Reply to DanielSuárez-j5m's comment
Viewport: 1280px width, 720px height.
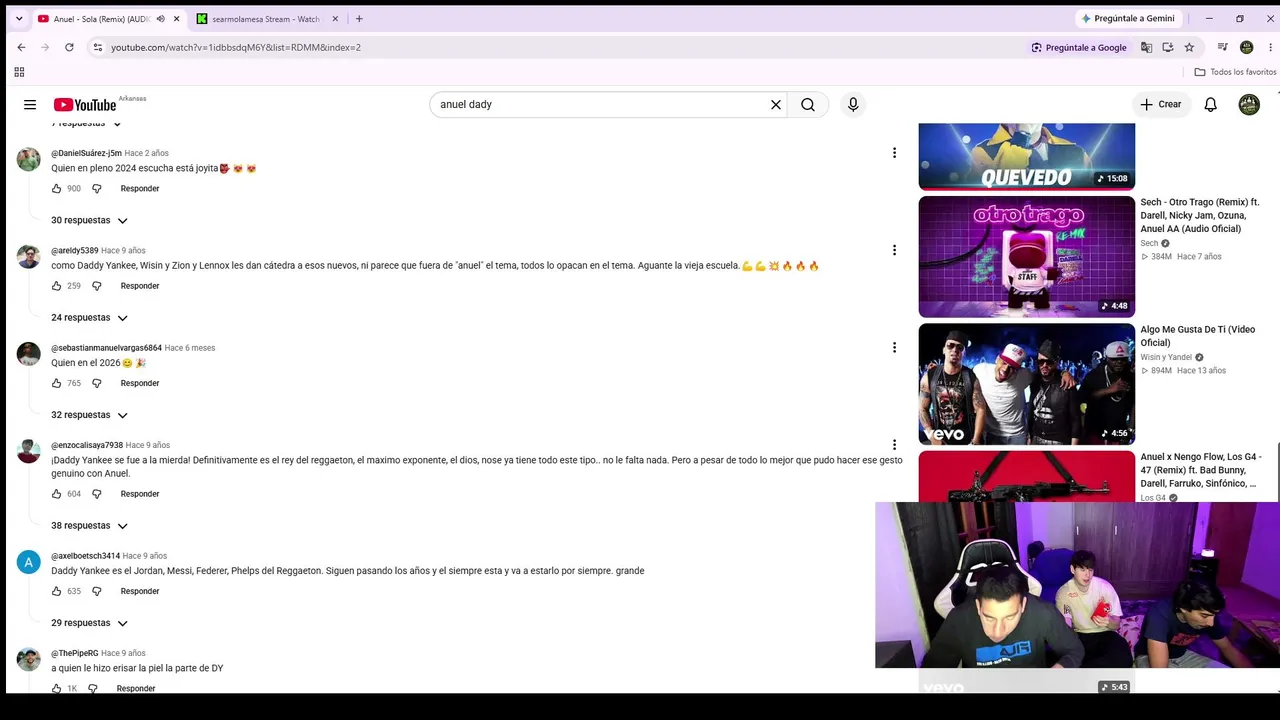point(140,188)
